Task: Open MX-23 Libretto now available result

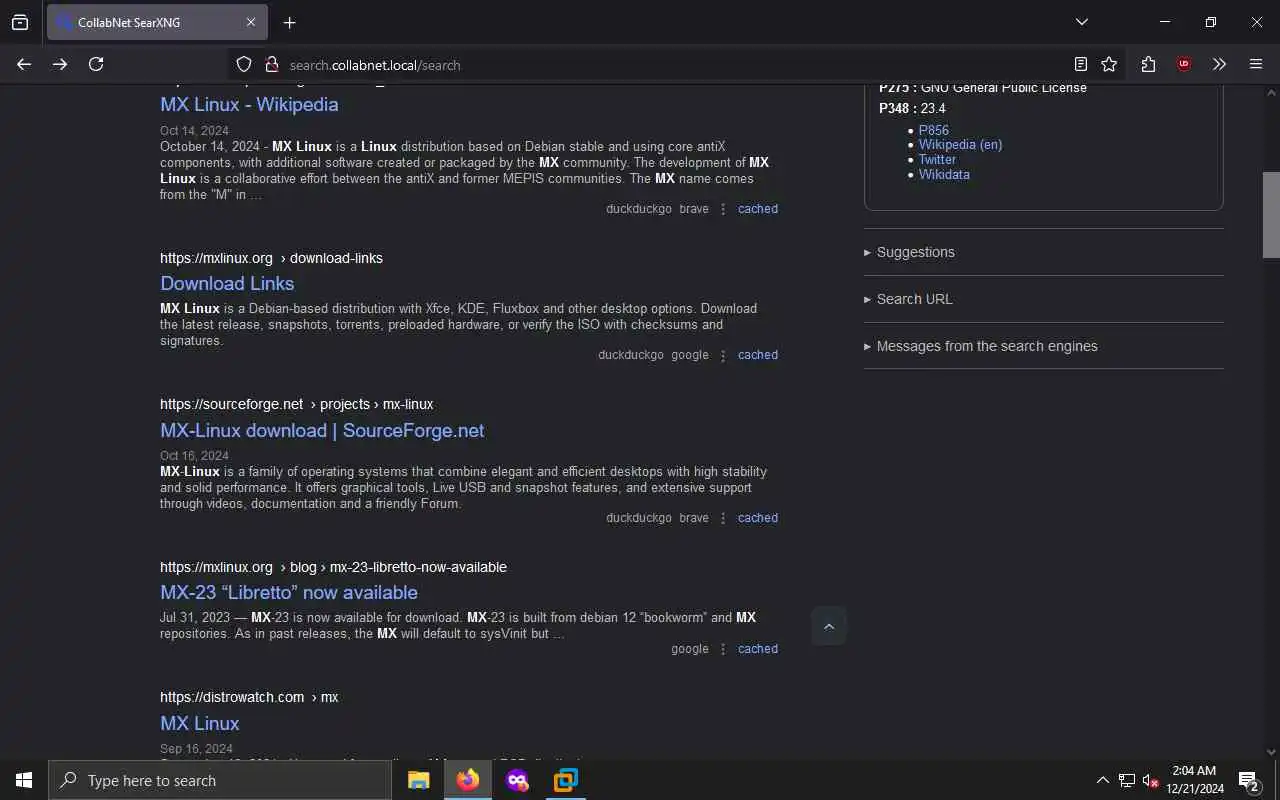Action: click(289, 592)
